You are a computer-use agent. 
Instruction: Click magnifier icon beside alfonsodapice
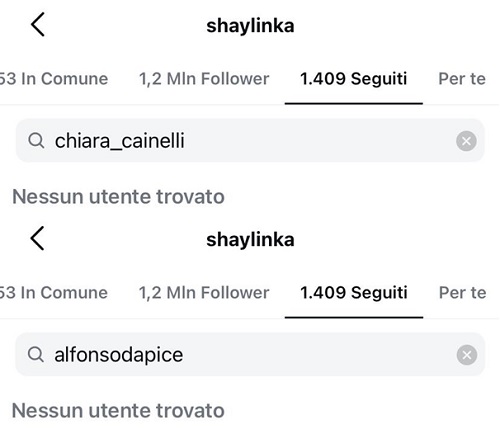(x=36, y=354)
